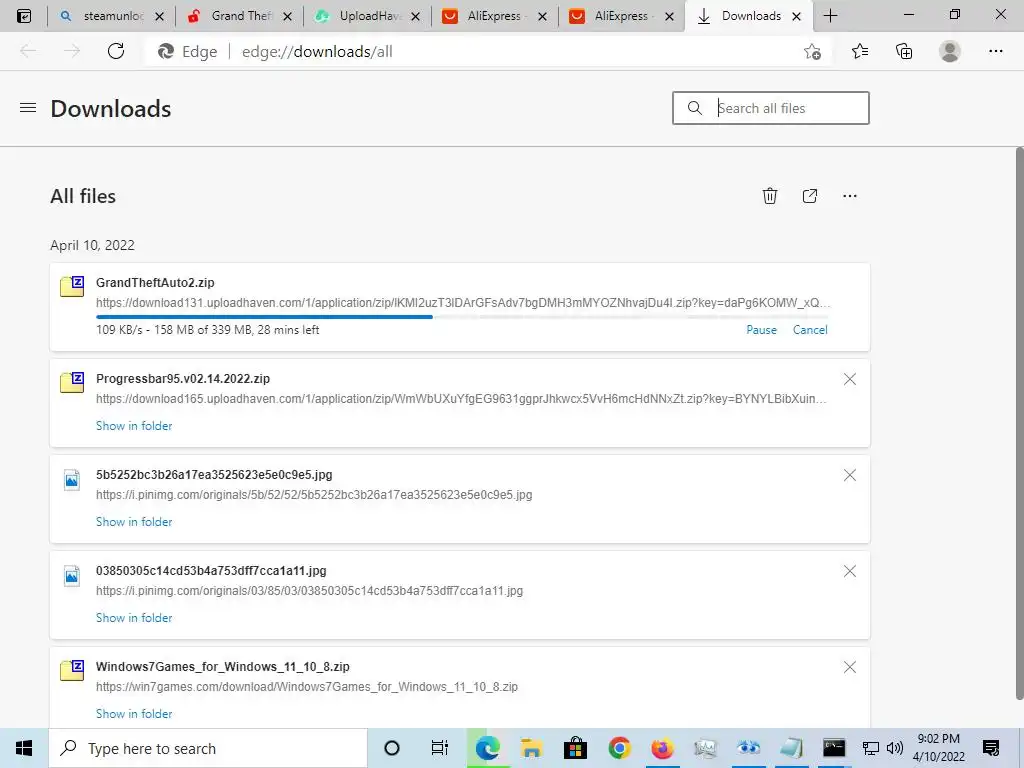Close the Grand Theft tab
The height and width of the screenshot is (768, 1024).
pos(287,17)
